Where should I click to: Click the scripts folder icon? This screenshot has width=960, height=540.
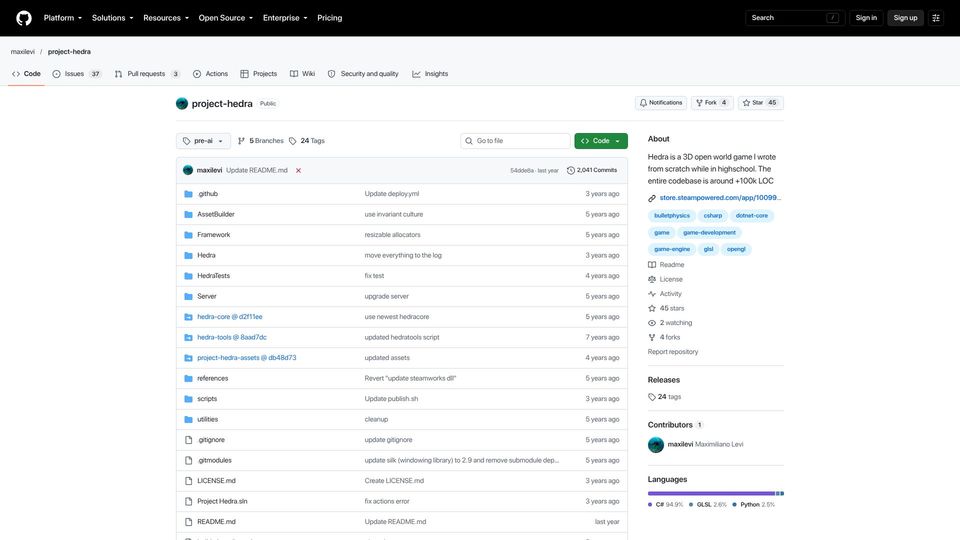click(x=189, y=399)
